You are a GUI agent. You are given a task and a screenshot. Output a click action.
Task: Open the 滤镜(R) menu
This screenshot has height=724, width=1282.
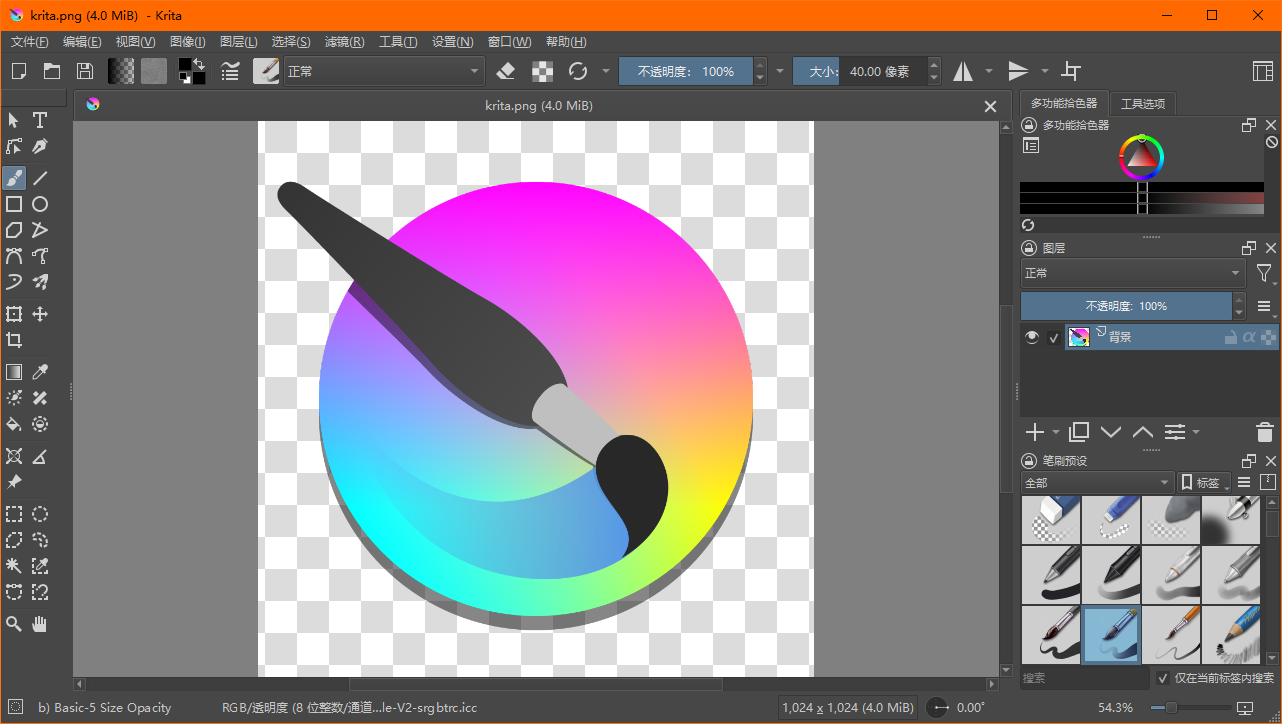[345, 42]
